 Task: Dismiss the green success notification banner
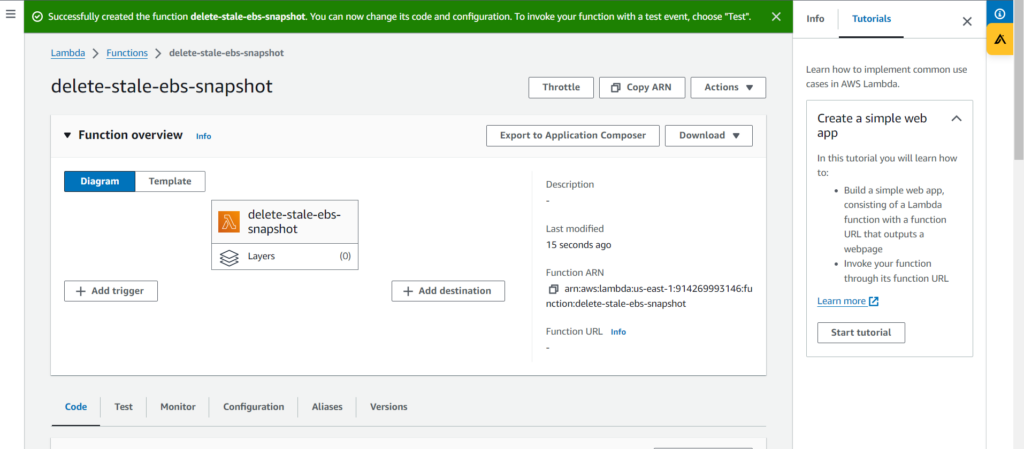776,17
